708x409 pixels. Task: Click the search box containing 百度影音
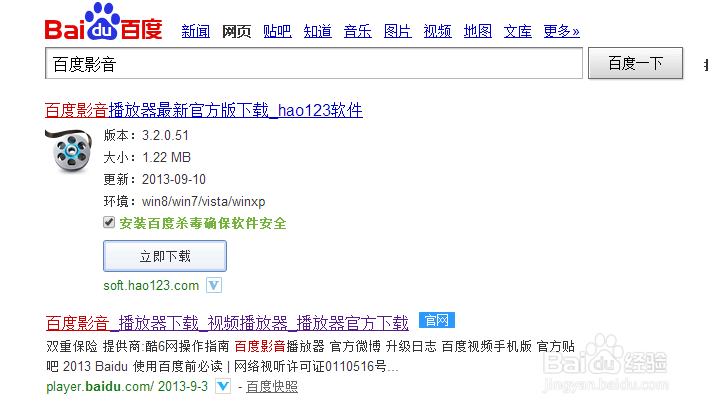(314, 63)
